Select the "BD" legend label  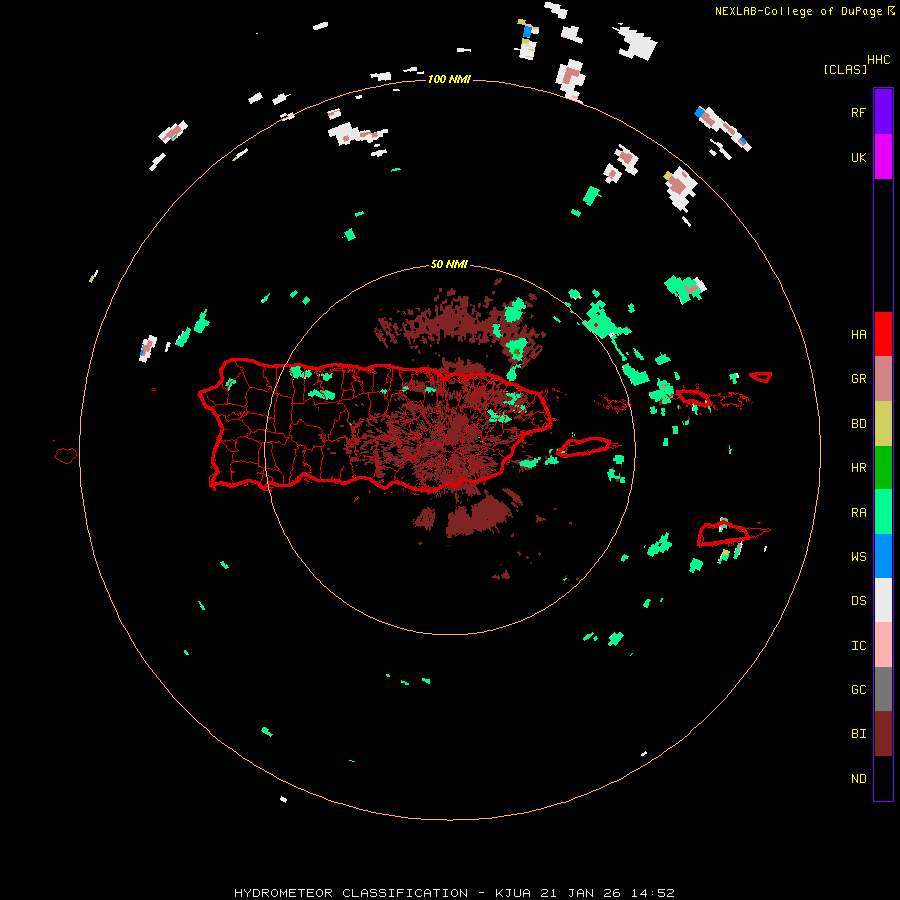(858, 424)
